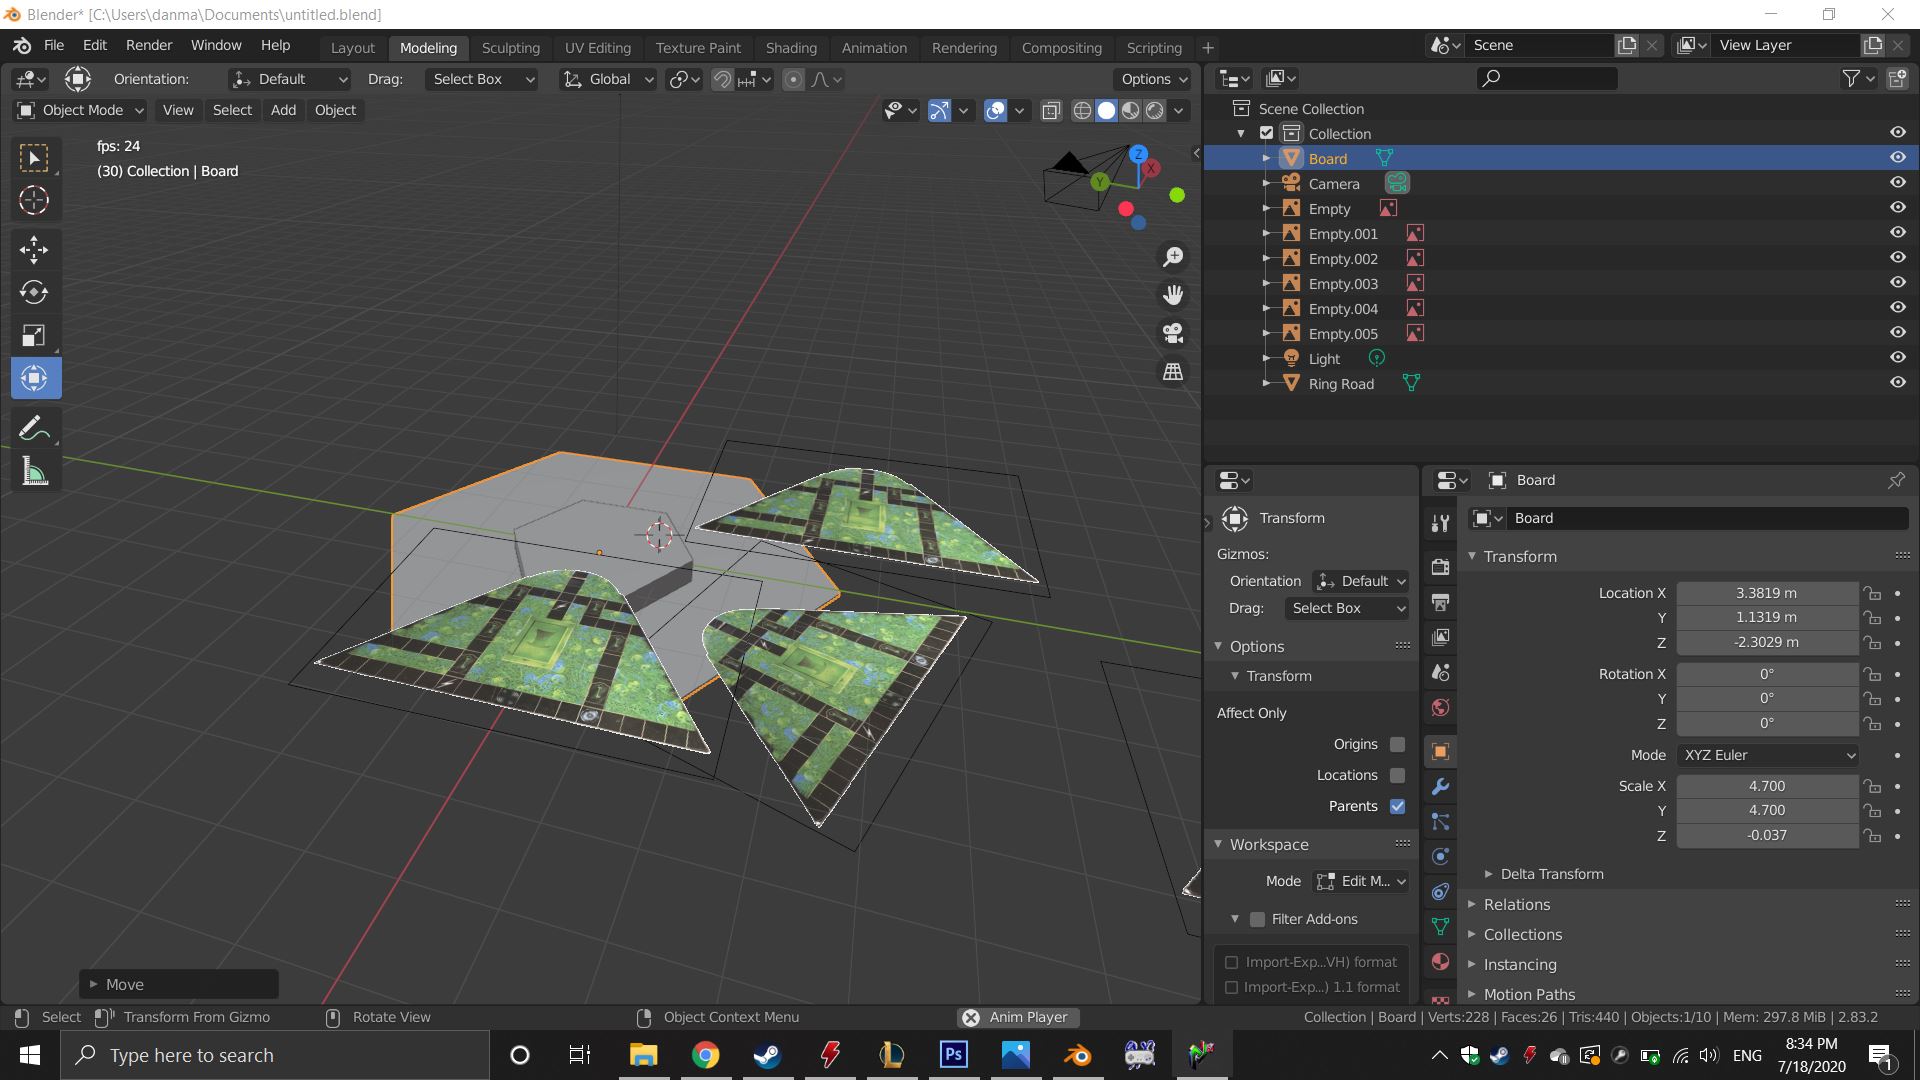1920x1080 pixels.
Task: Select the Scale tool
Action: [x=34, y=336]
